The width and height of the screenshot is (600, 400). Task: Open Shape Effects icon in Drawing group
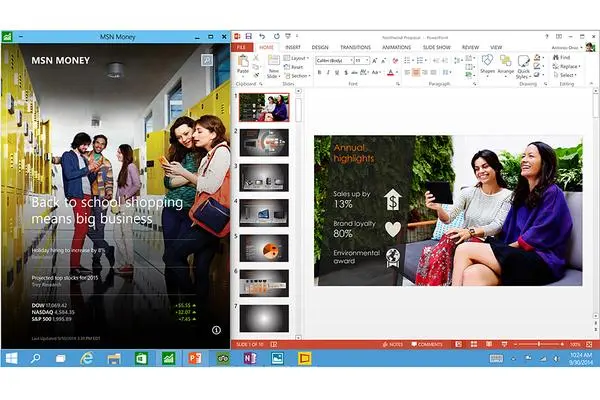coord(538,75)
